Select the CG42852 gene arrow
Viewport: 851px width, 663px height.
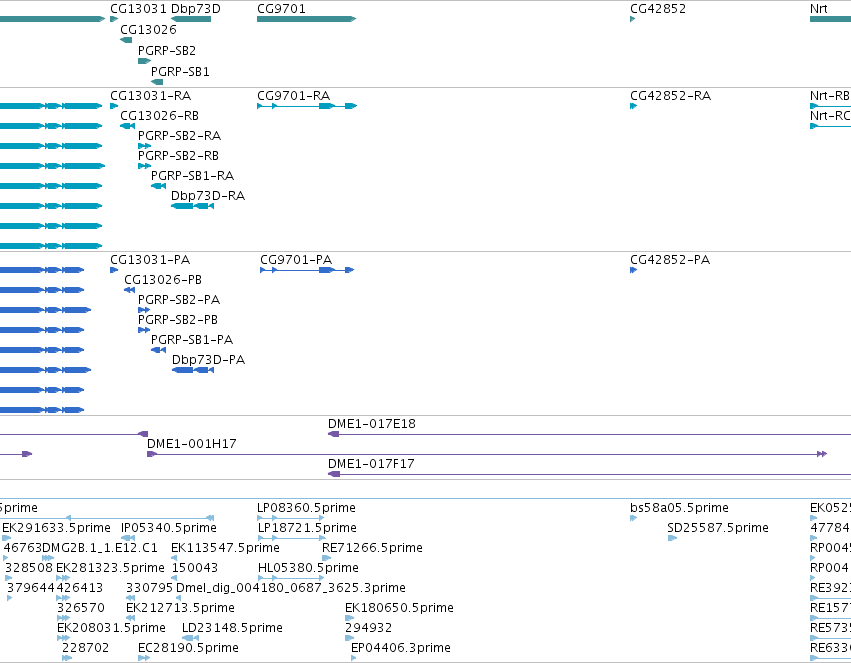pyautogui.click(x=633, y=19)
